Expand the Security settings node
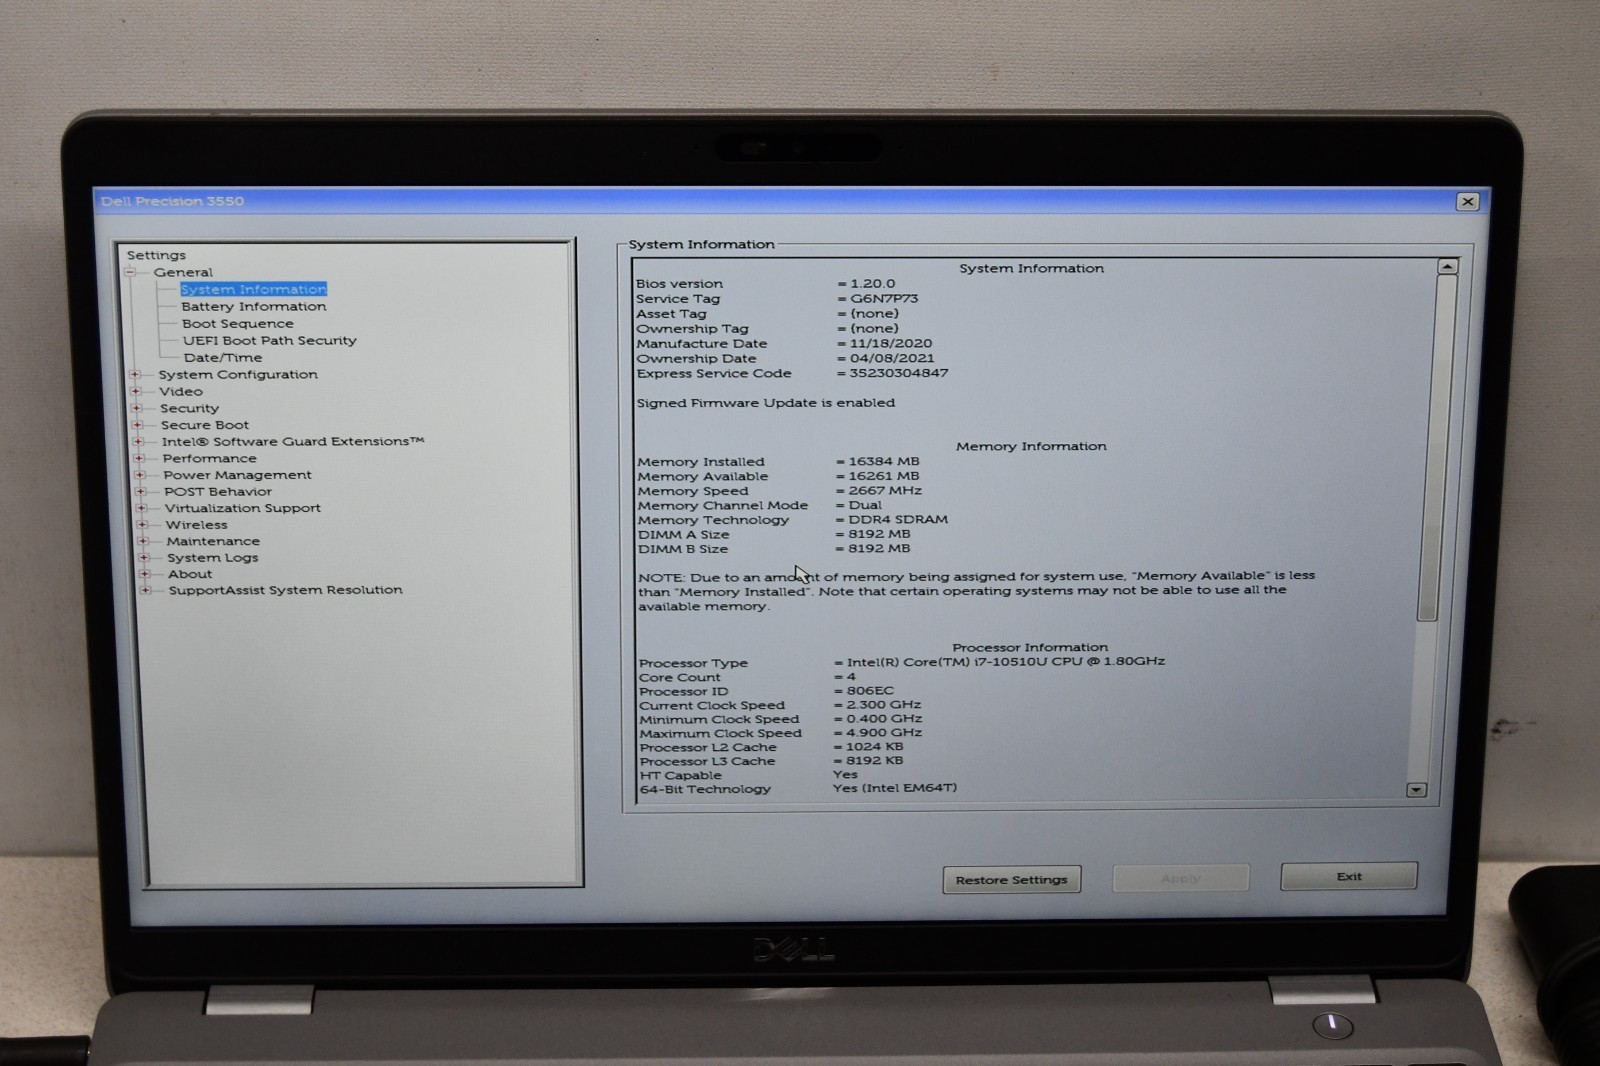This screenshot has width=1600, height=1066. (137, 408)
